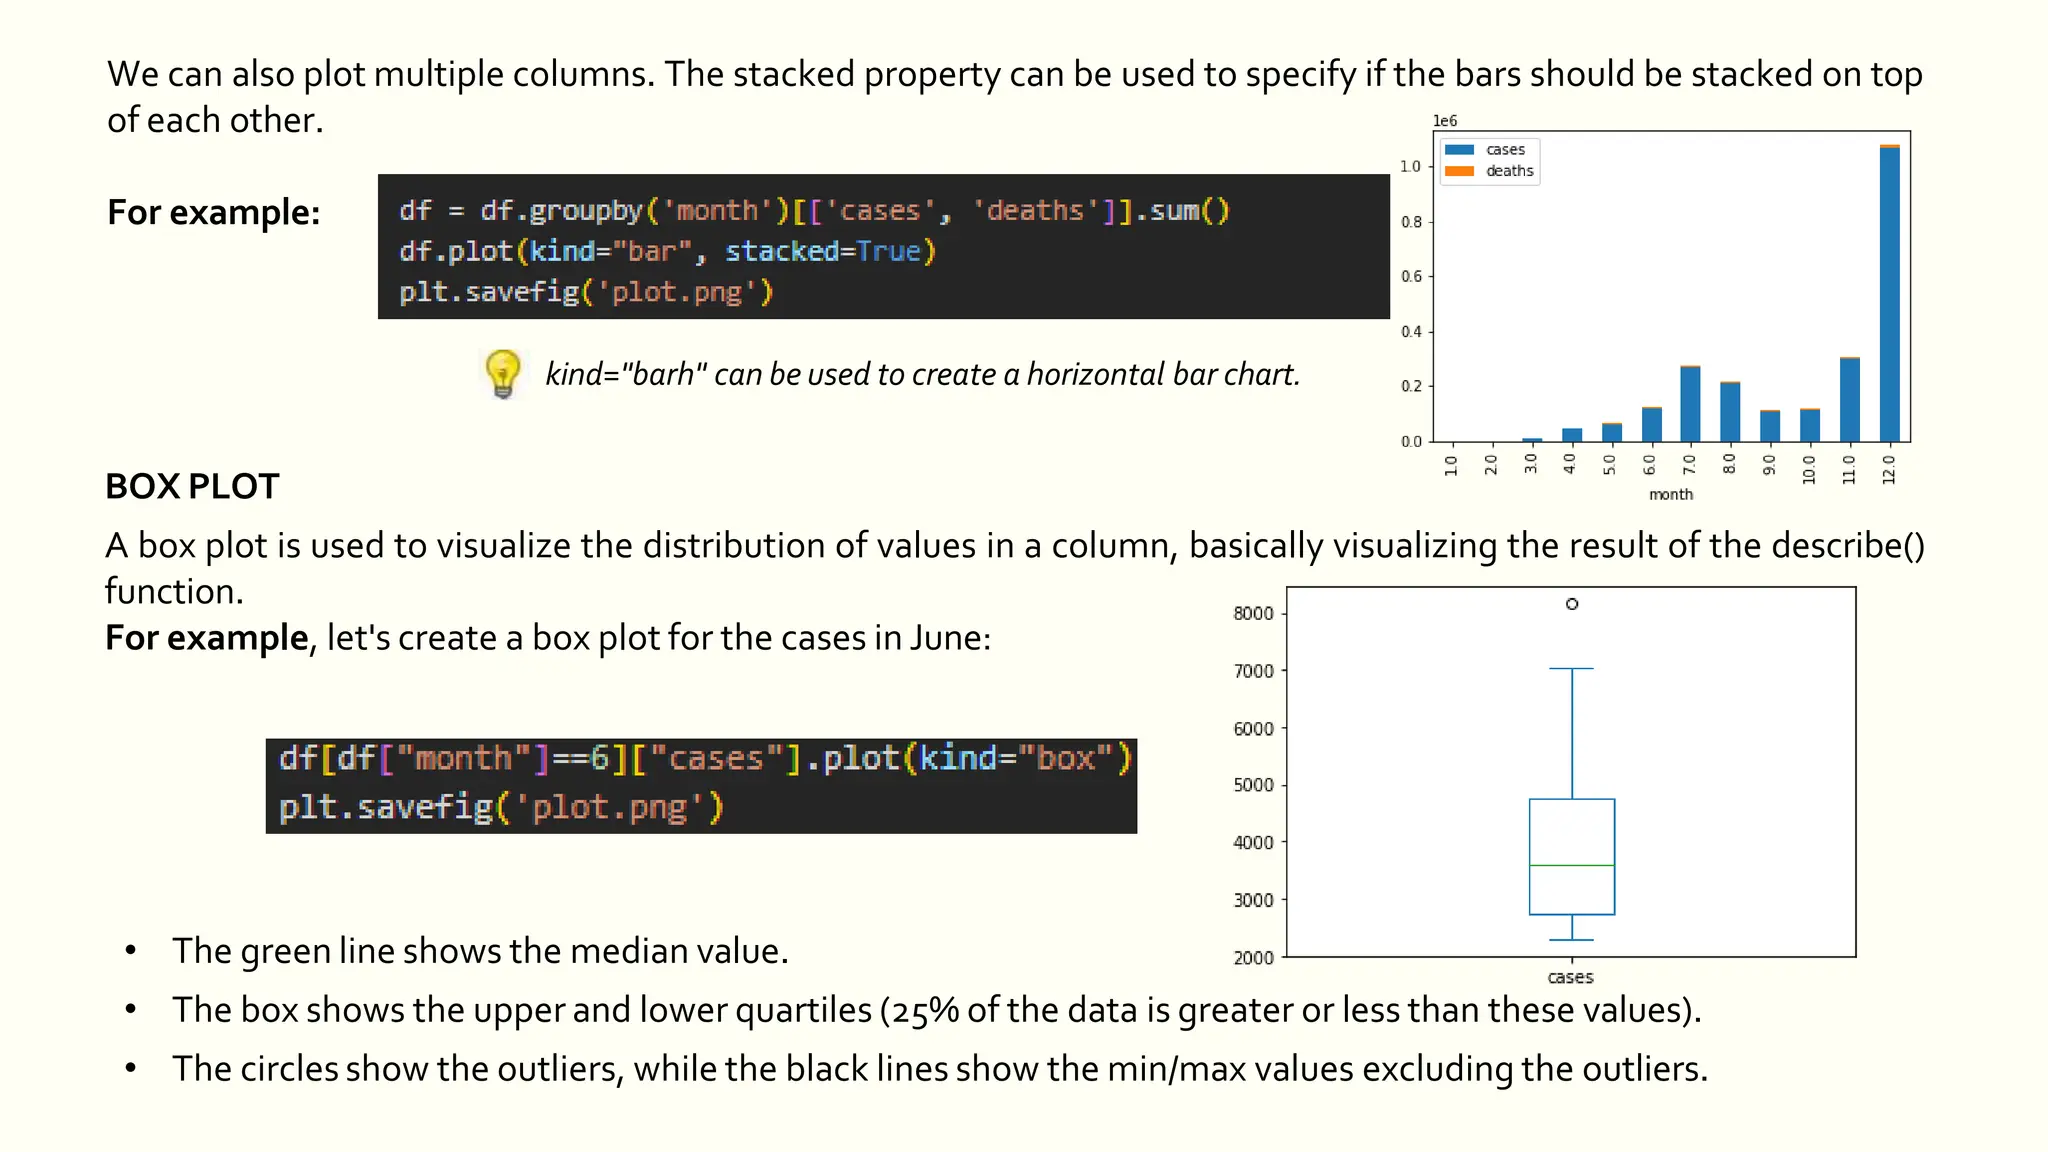Click the upper whisker cap of the box plot
Viewport: 2048px width, 1152px height.
pos(1572,668)
